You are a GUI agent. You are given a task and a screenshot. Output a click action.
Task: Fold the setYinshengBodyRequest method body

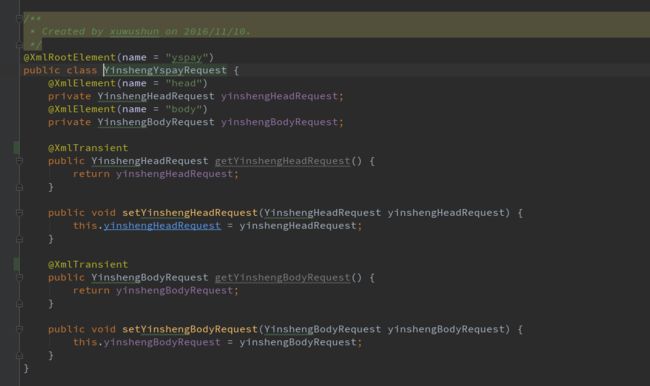pyautogui.click(x=19, y=329)
